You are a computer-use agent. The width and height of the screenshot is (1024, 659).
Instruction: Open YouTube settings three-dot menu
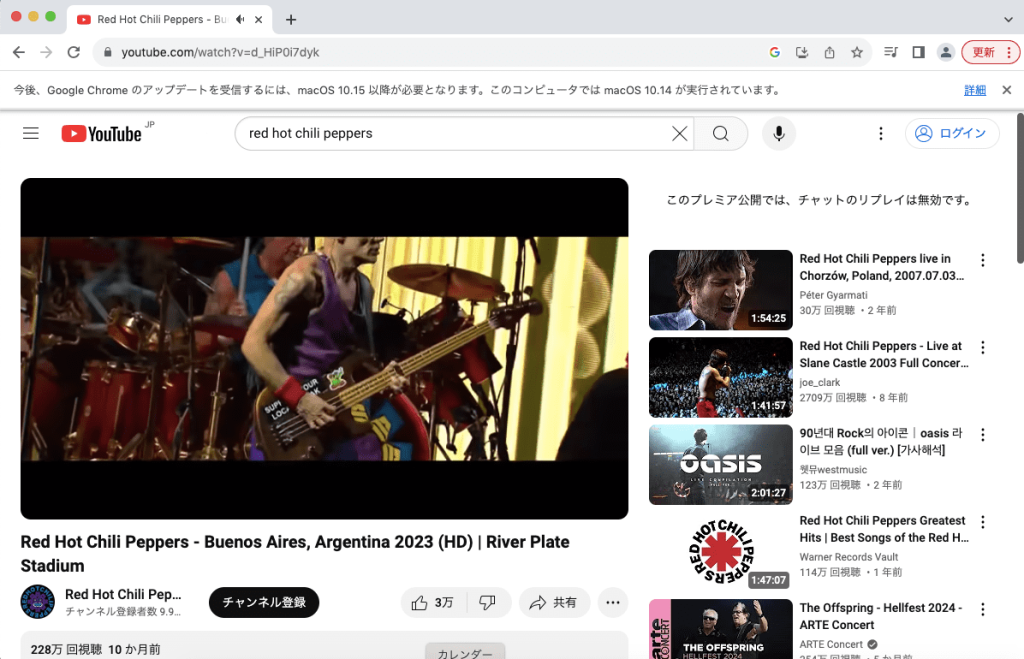880,133
